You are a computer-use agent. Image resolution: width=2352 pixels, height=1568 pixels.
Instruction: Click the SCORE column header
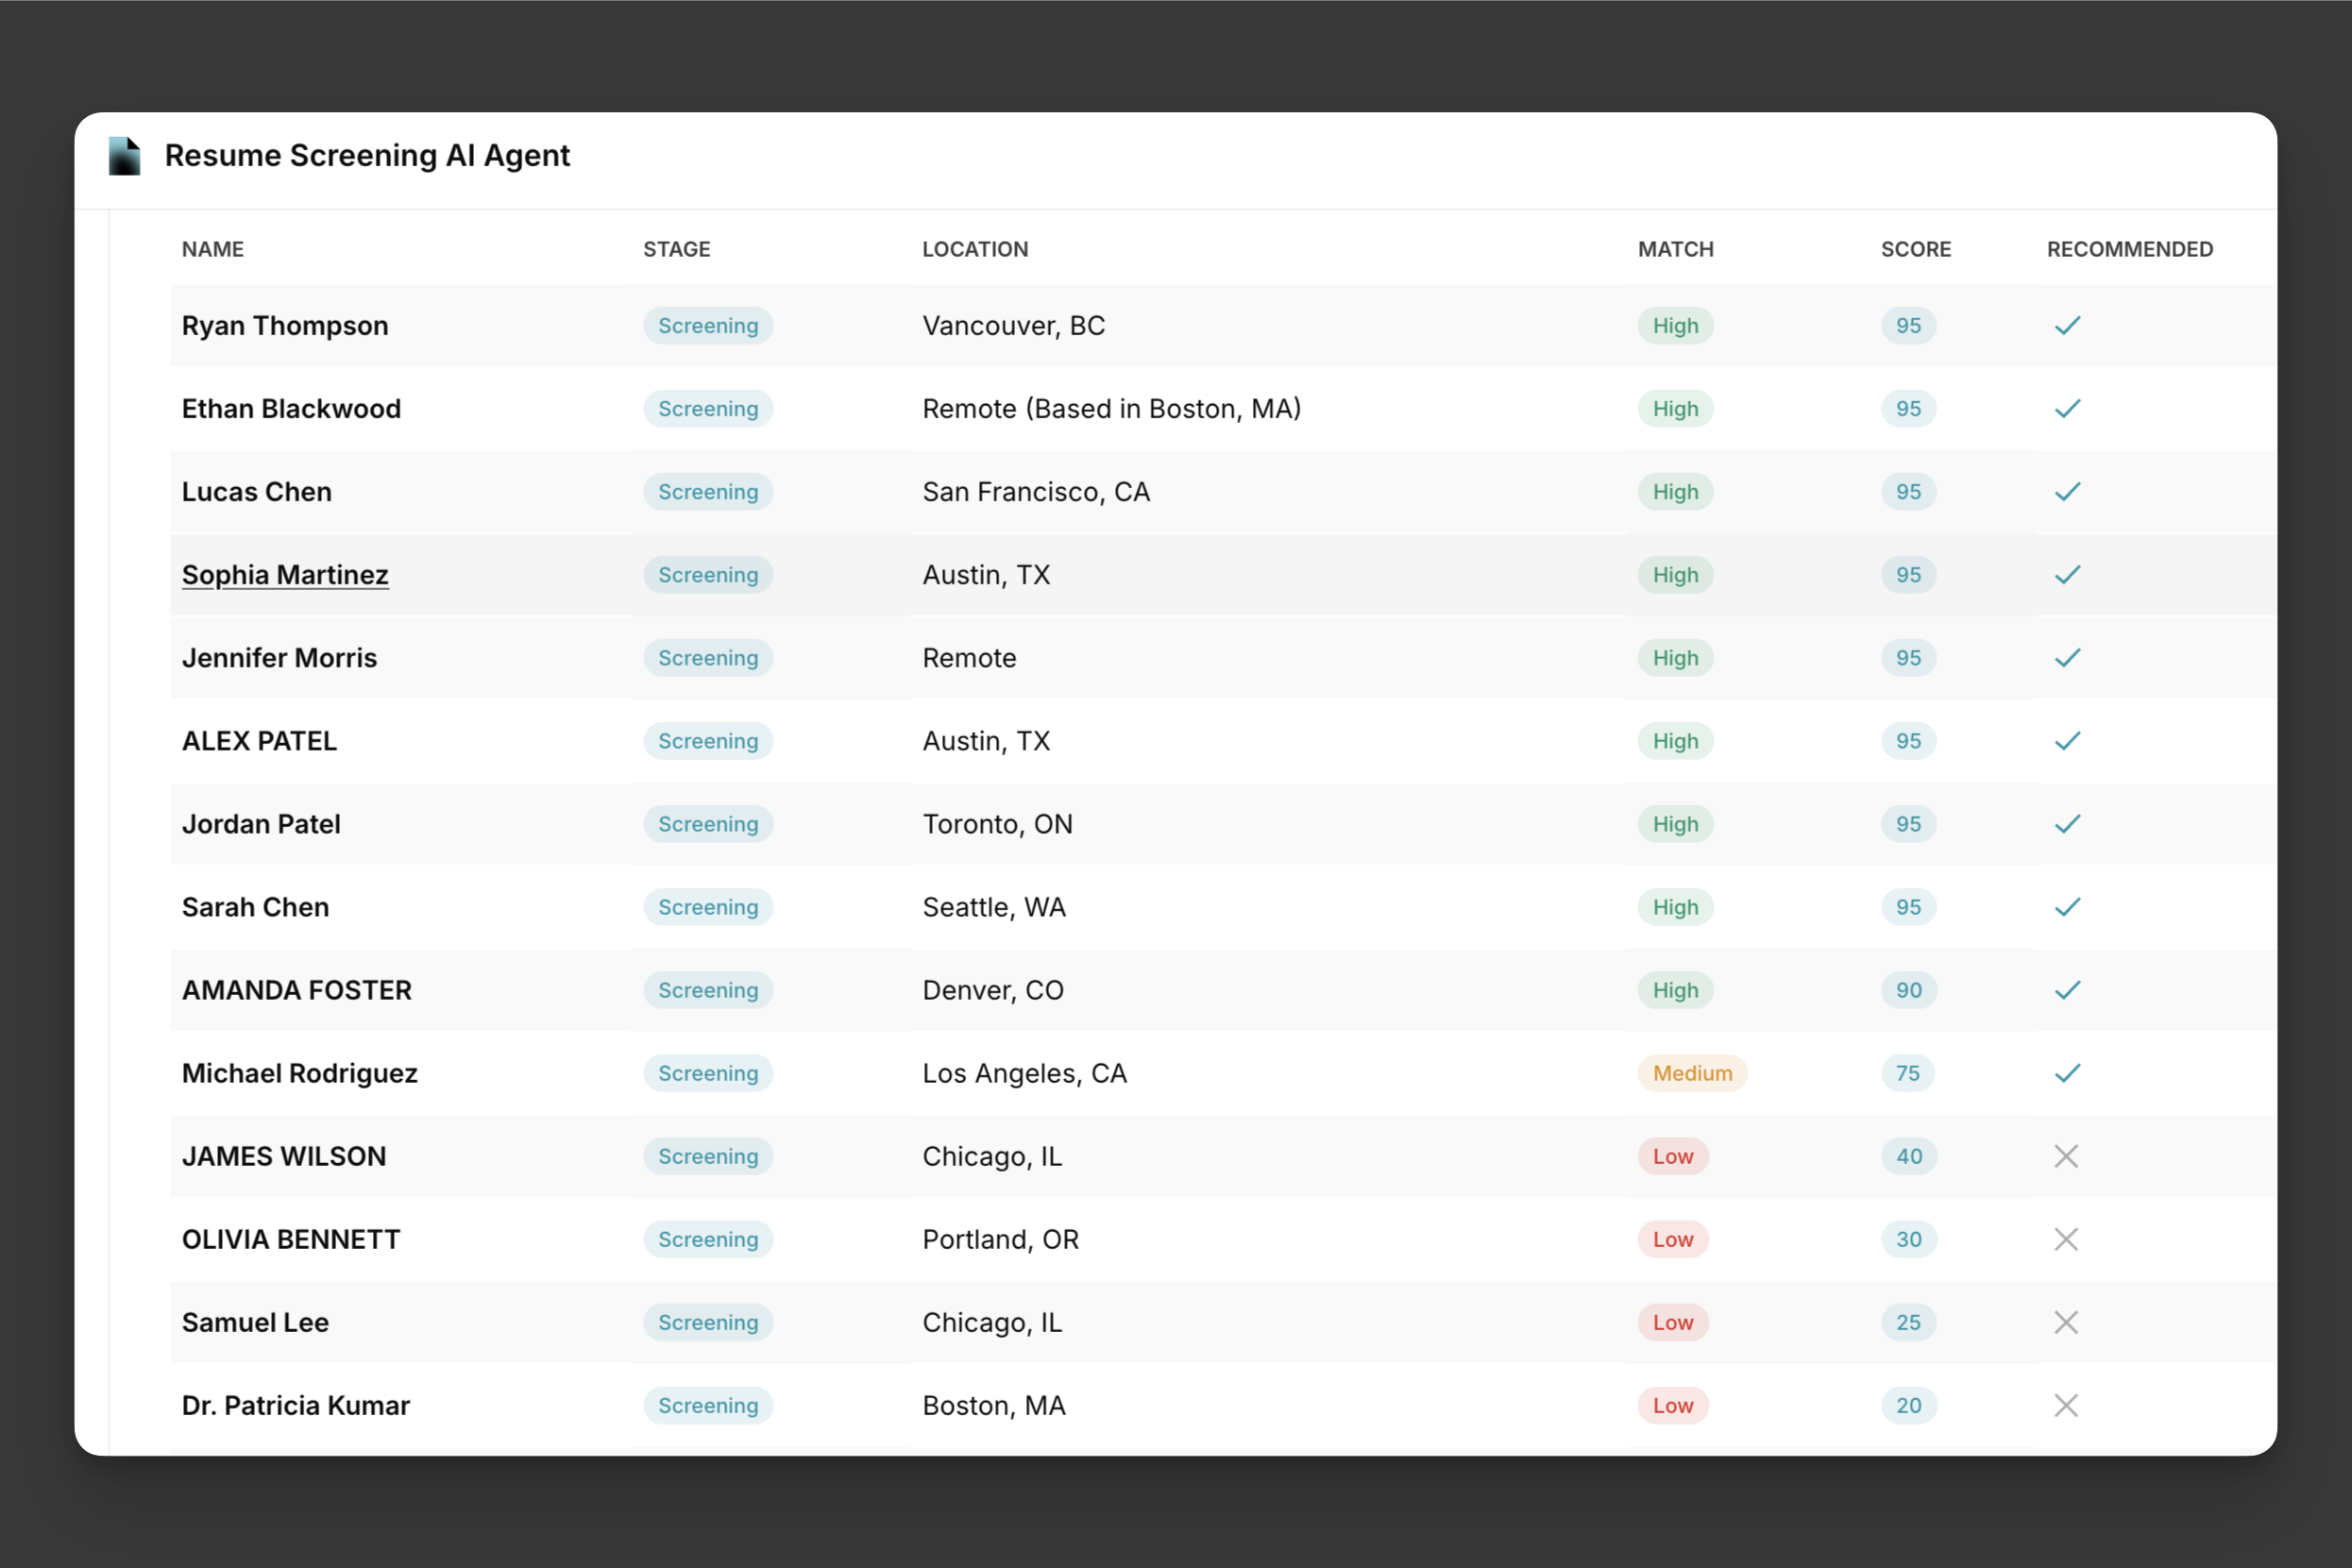[x=1915, y=249]
